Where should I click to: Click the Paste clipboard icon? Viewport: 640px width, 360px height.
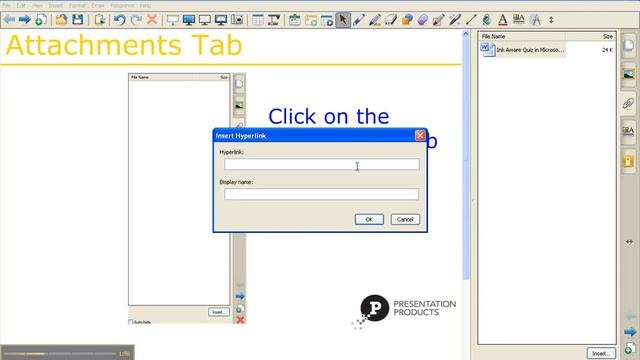click(100, 19)
